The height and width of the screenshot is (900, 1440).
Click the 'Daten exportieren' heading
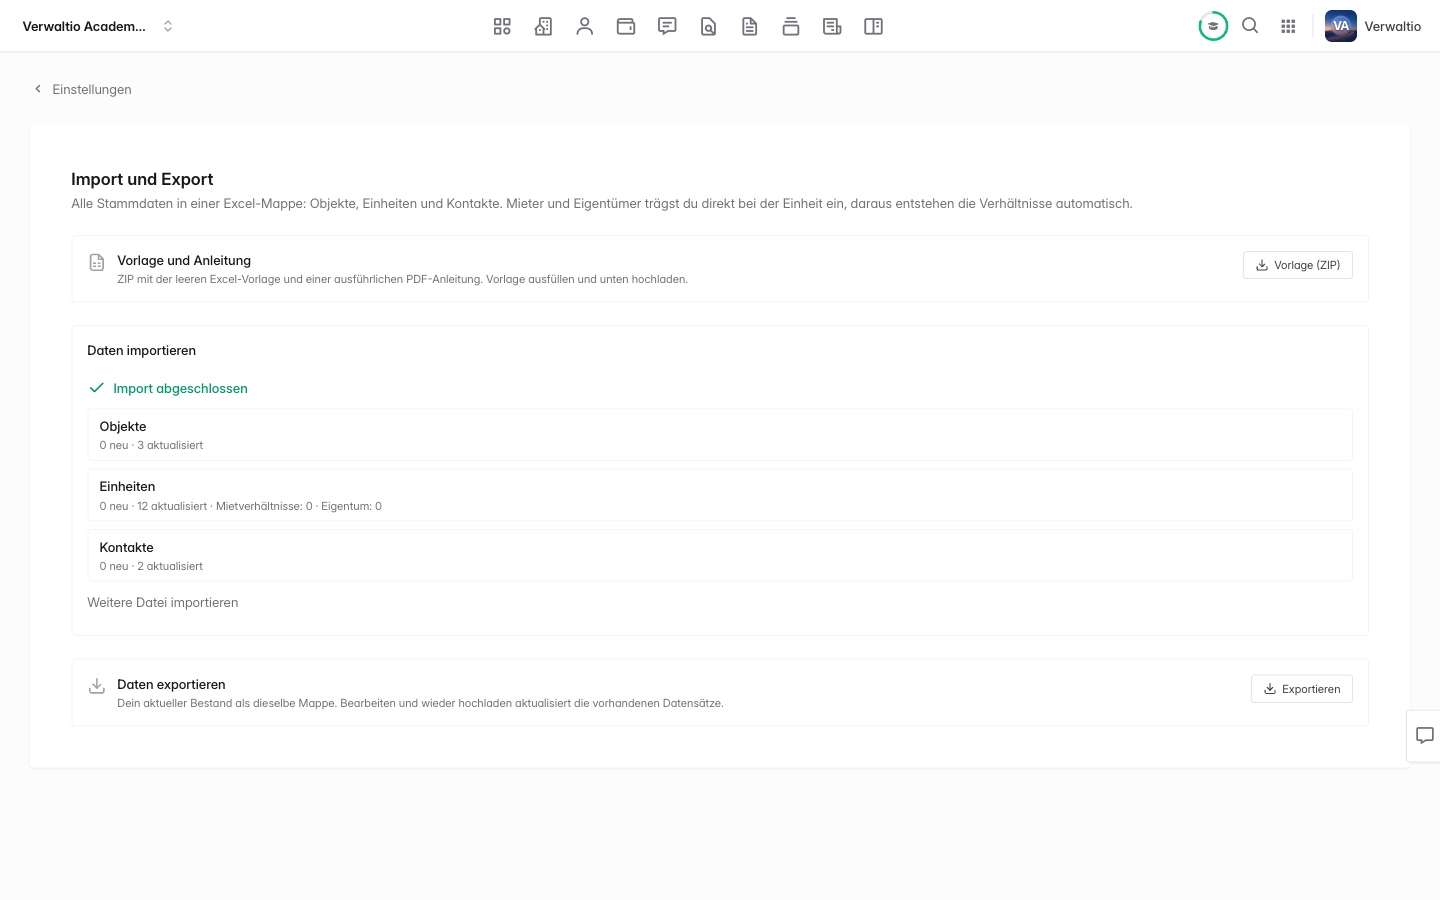[171, 685]
